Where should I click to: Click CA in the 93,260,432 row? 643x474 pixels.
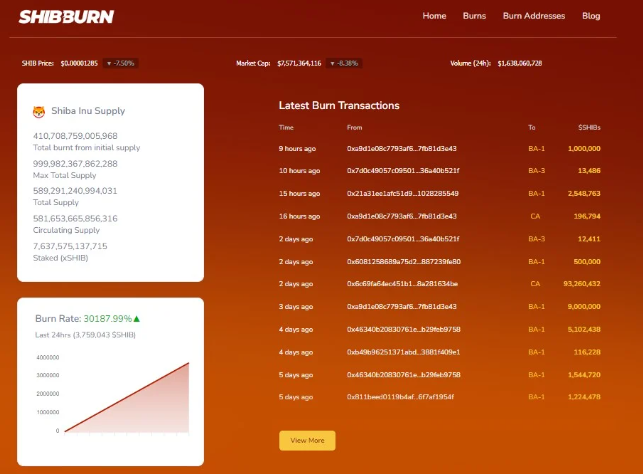[535, 283]
